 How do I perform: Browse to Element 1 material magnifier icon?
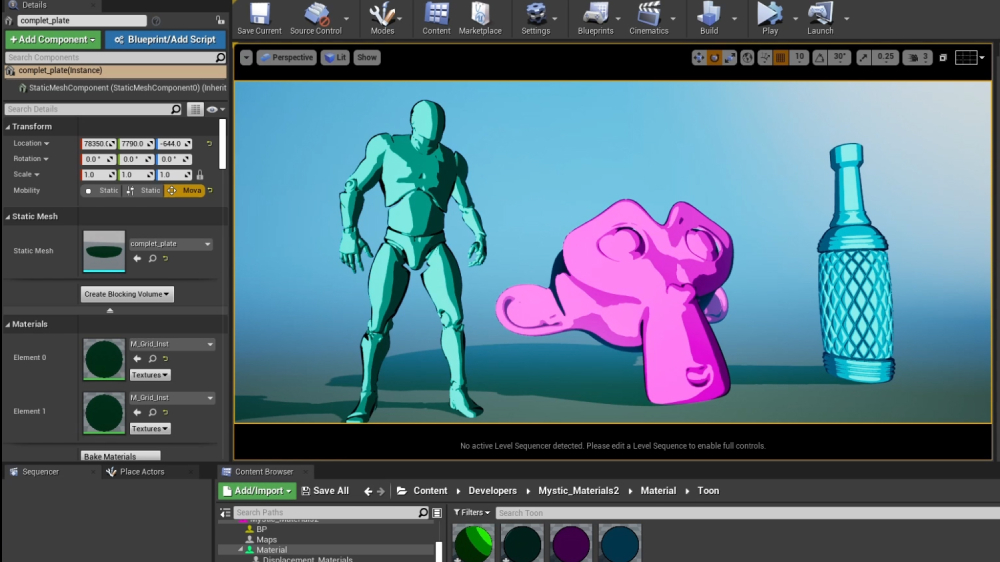click(152, 412)
